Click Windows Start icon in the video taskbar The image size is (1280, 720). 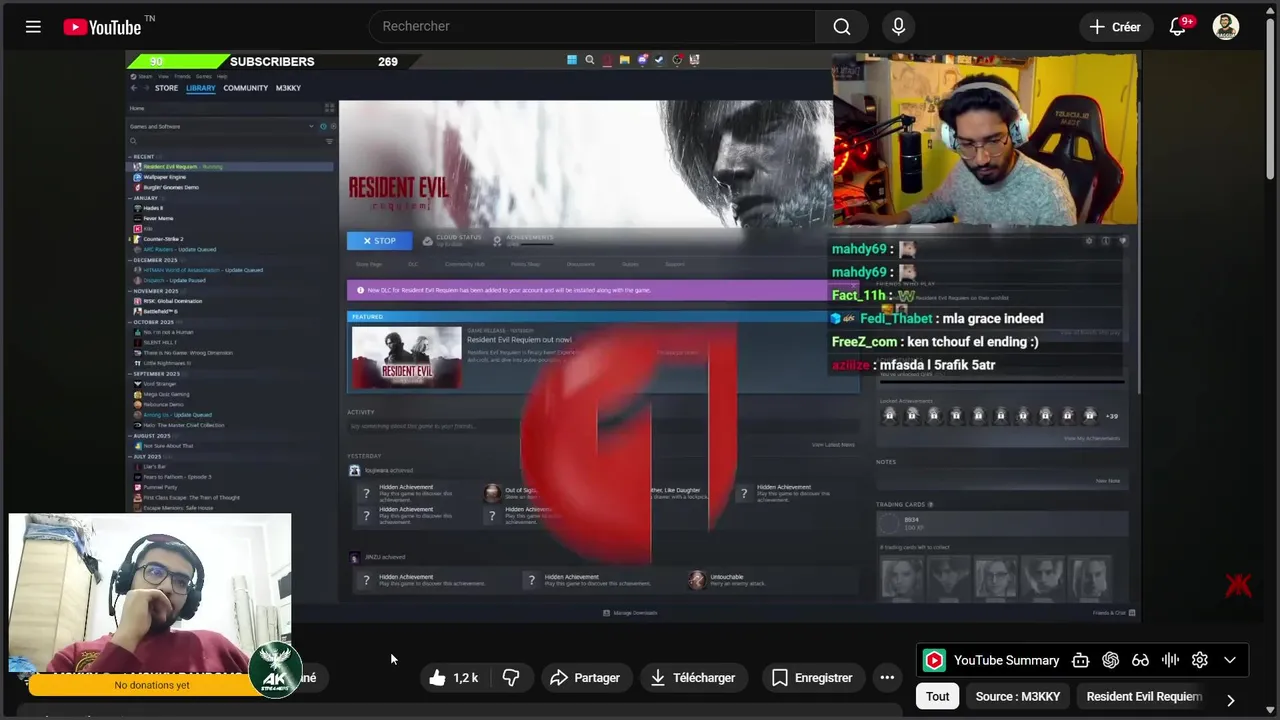[572, 60]
